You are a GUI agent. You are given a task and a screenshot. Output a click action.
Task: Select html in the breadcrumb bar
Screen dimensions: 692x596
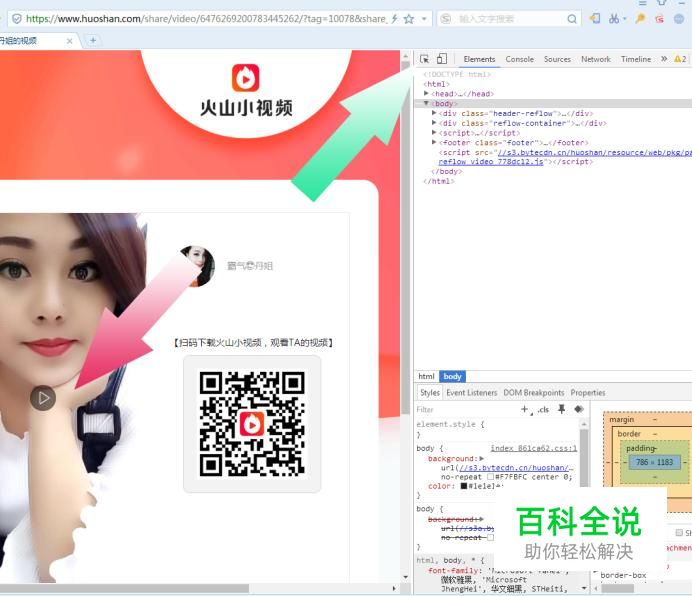coord(426,376)
